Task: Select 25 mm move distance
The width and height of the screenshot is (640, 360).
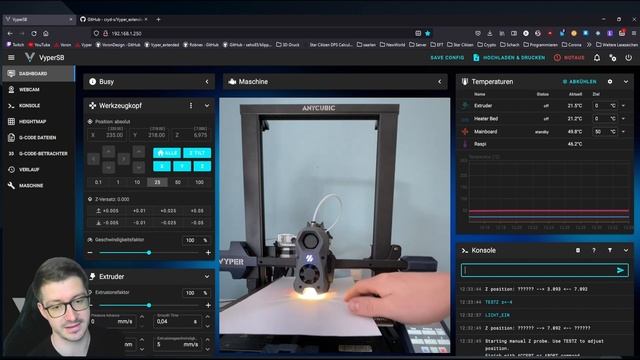Action: coord(157,182)
